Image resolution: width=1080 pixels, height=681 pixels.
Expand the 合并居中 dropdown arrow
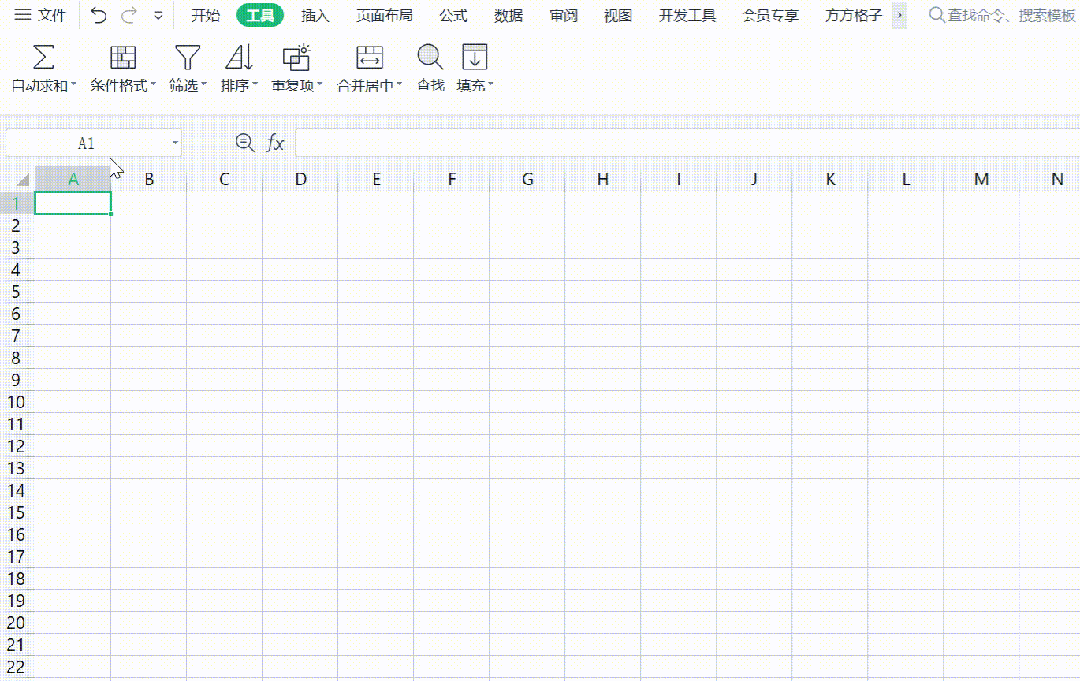point(399,85)
